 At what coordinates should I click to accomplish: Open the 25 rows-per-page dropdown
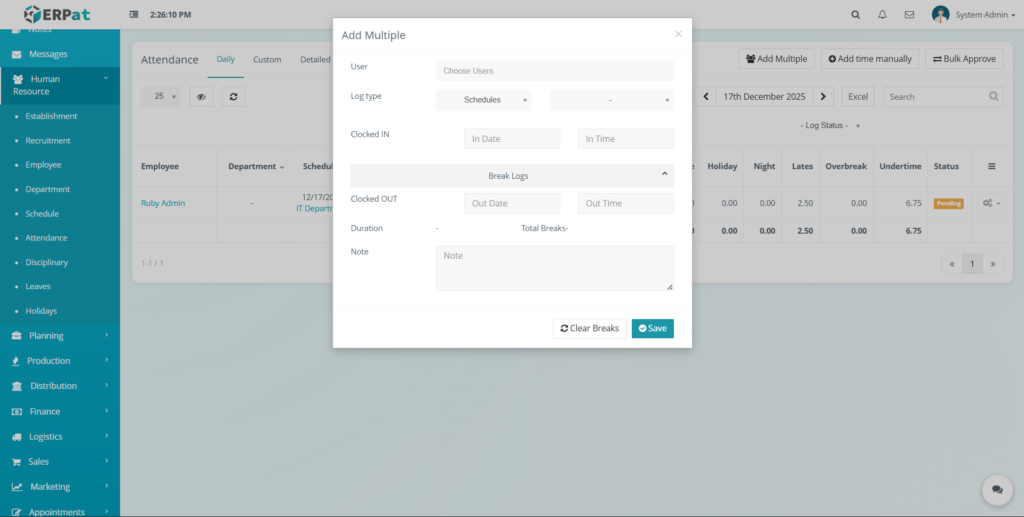tap(161, 97)
